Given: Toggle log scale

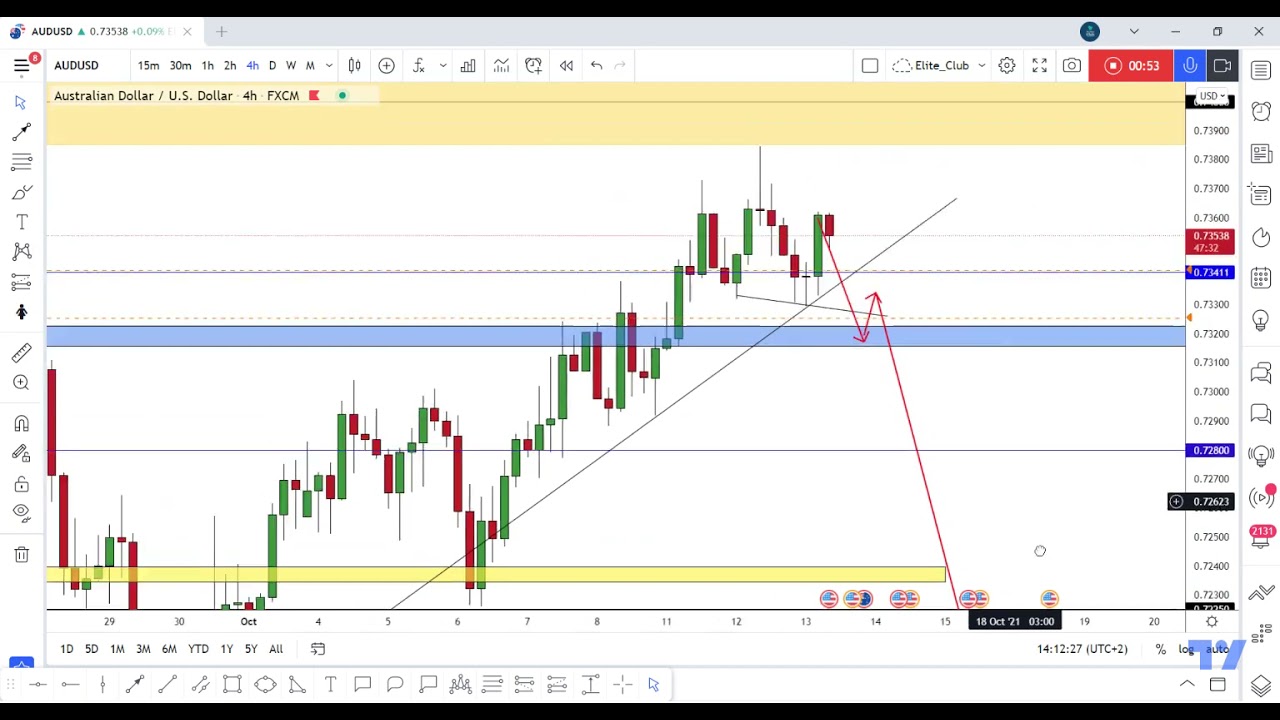Looking at the screenshot, I should coord(1186,650).
